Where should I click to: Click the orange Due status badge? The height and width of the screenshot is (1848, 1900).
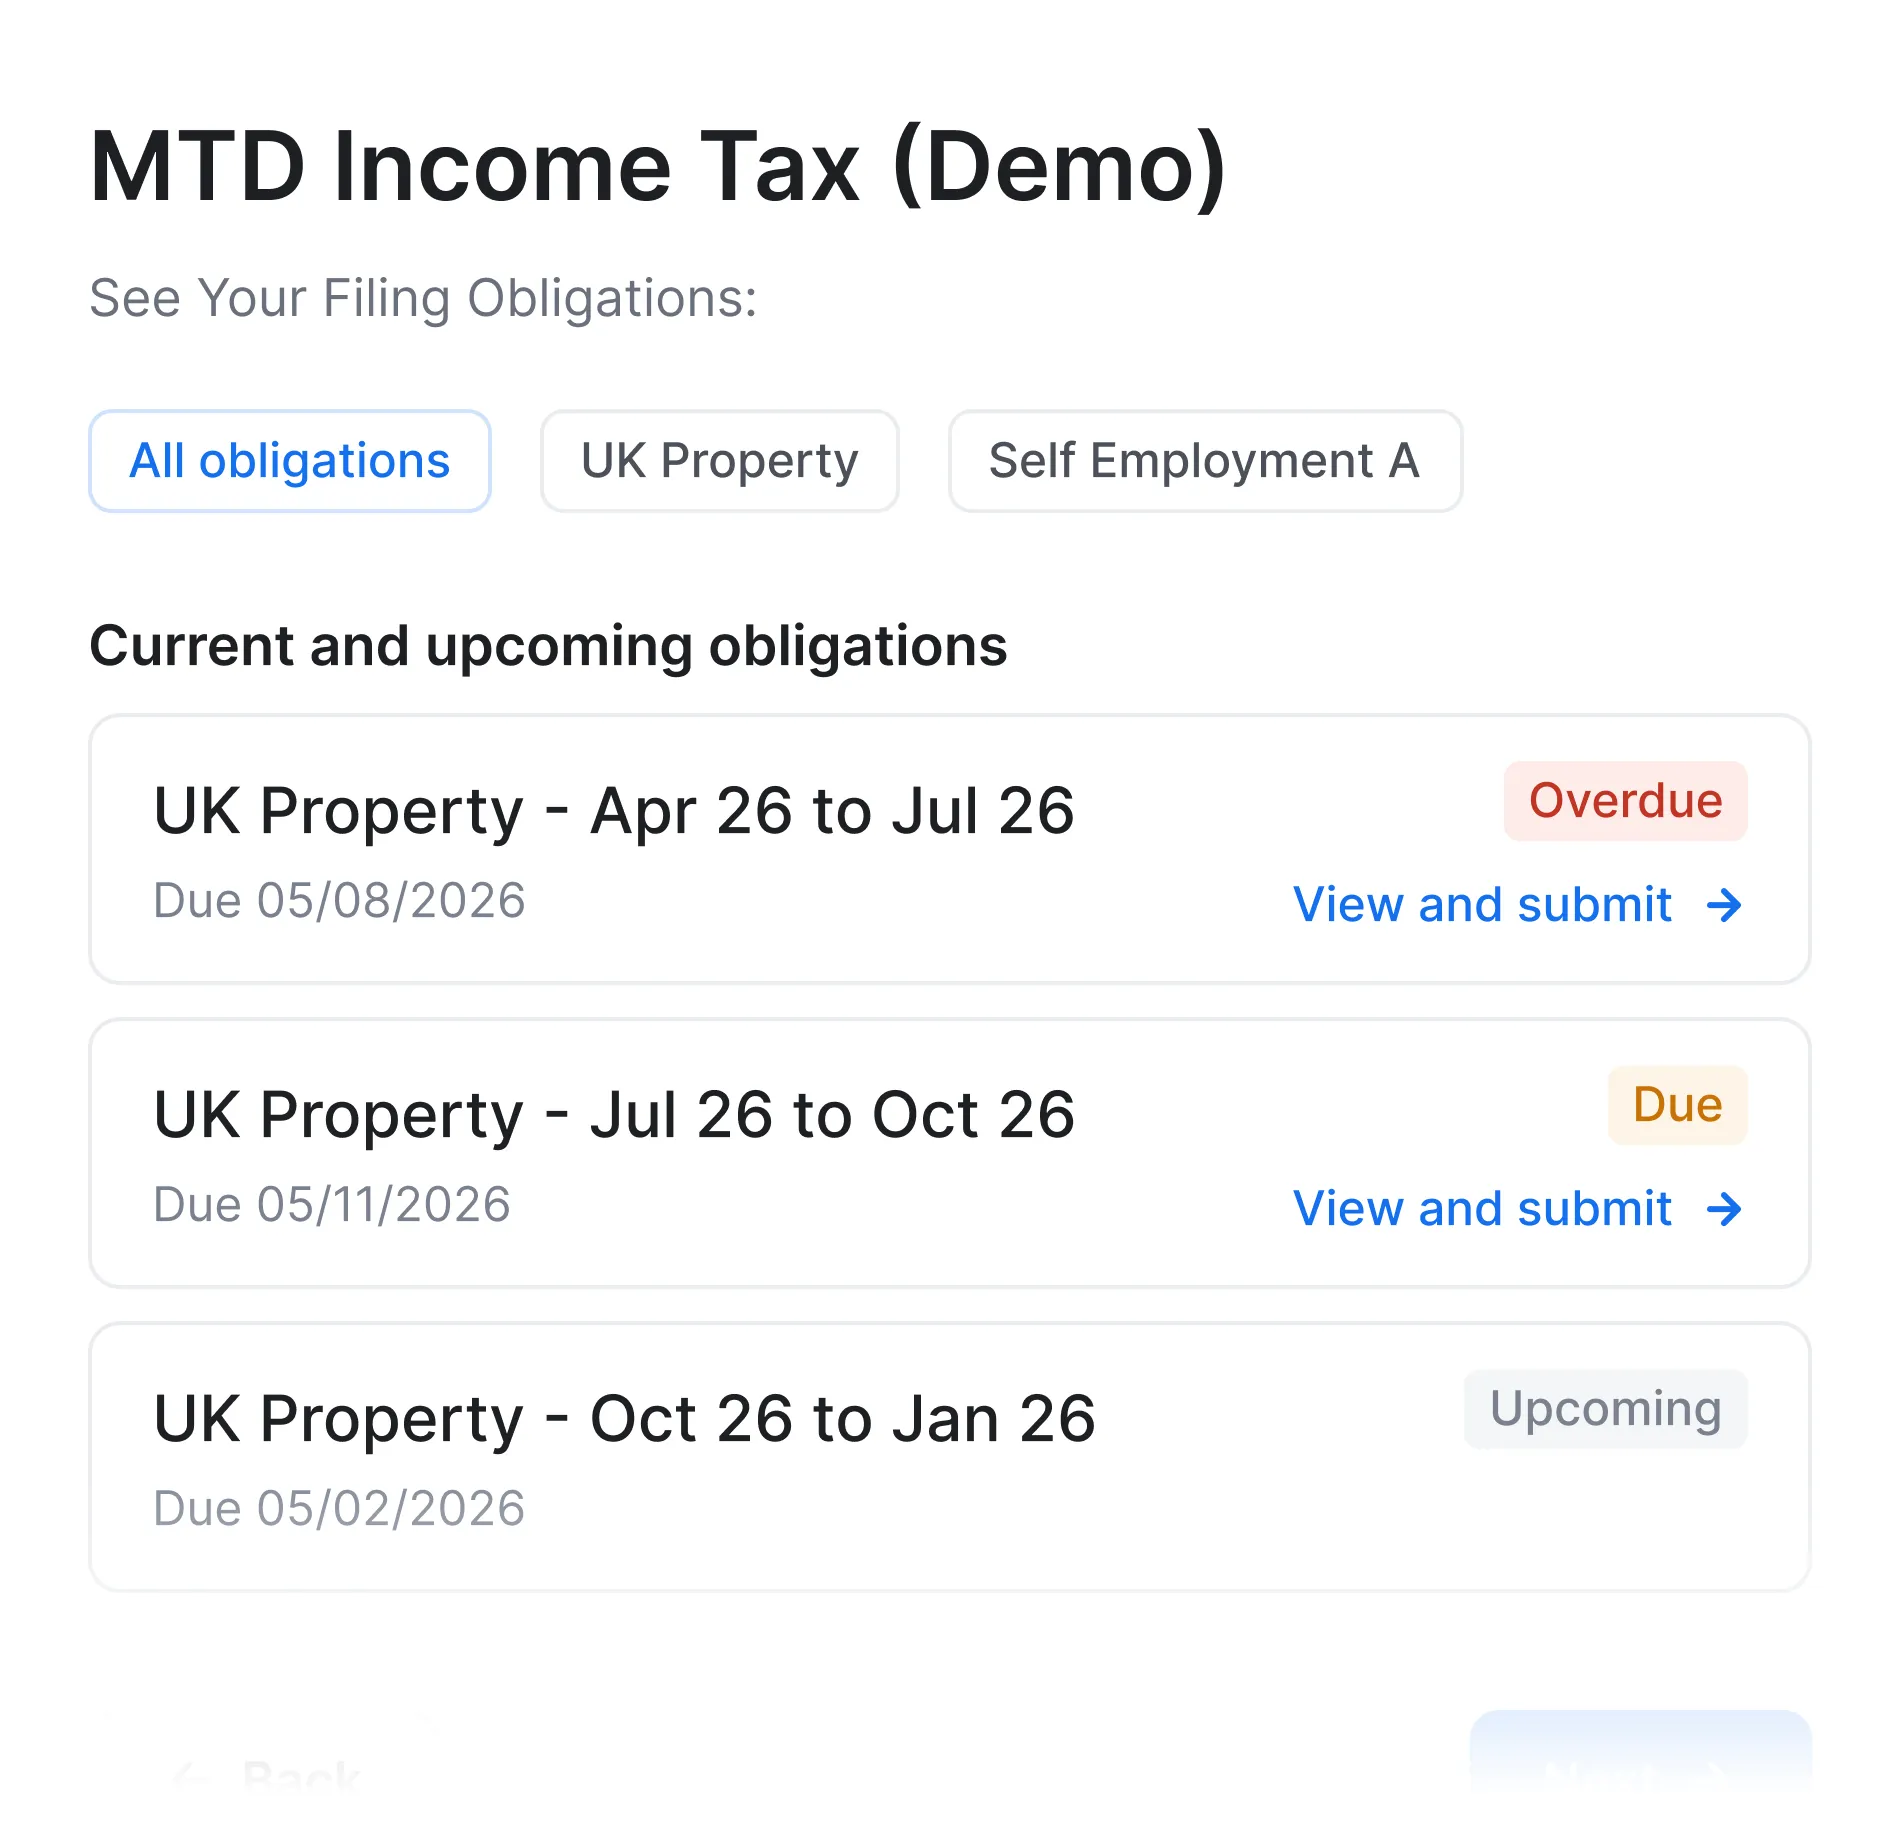(x=1676, y=1104)
